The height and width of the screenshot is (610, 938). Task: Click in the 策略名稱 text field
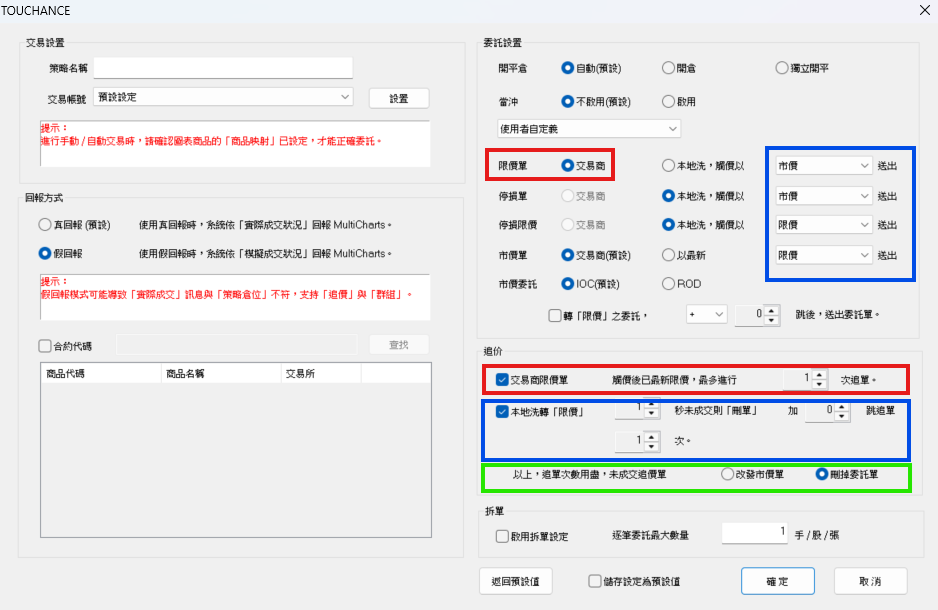tap(222, 68)
